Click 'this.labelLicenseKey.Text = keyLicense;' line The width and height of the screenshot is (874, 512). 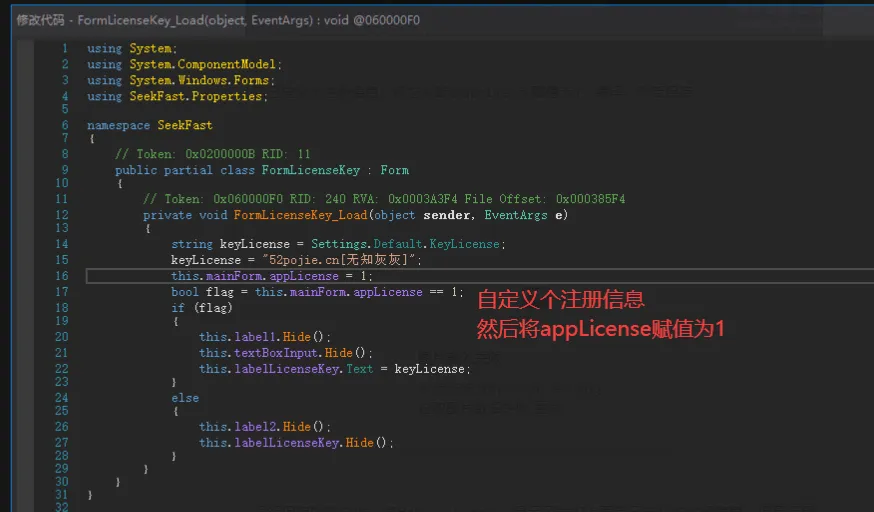[x=335, y=369]
